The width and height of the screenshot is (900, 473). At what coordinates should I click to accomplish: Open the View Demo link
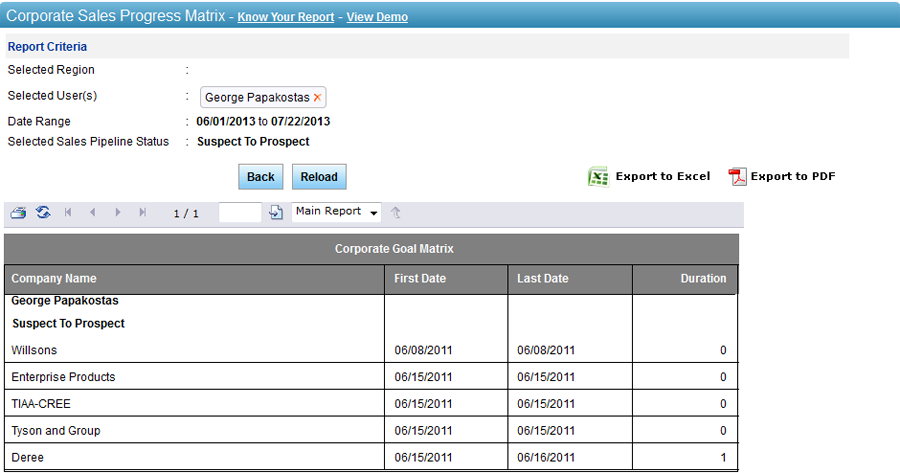(x=377, y=17)
